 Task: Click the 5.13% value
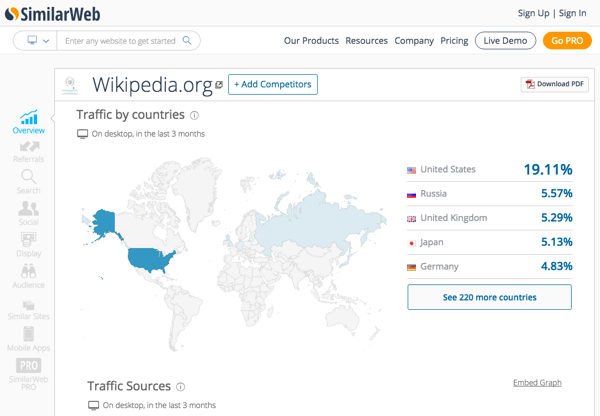pyautogui.click(x=556, y=242)
